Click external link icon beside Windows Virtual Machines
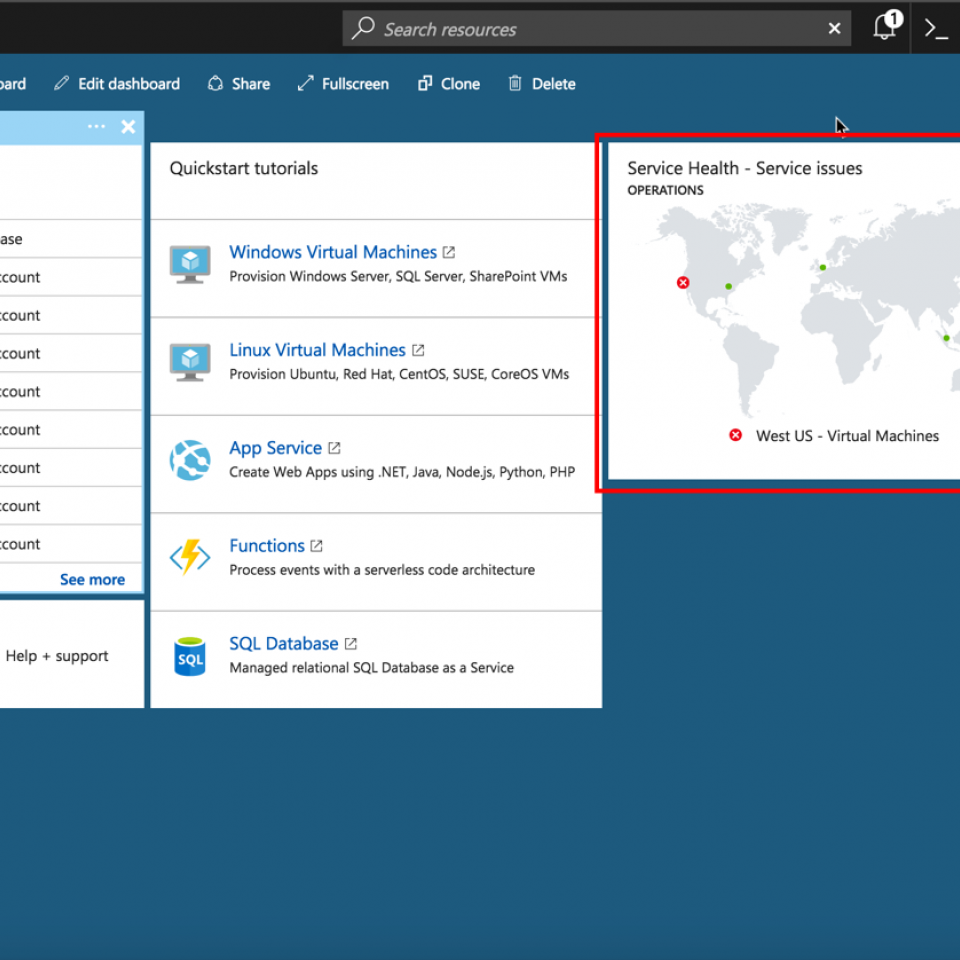Screen dimensions: 960x960 (x=449, y=252)
